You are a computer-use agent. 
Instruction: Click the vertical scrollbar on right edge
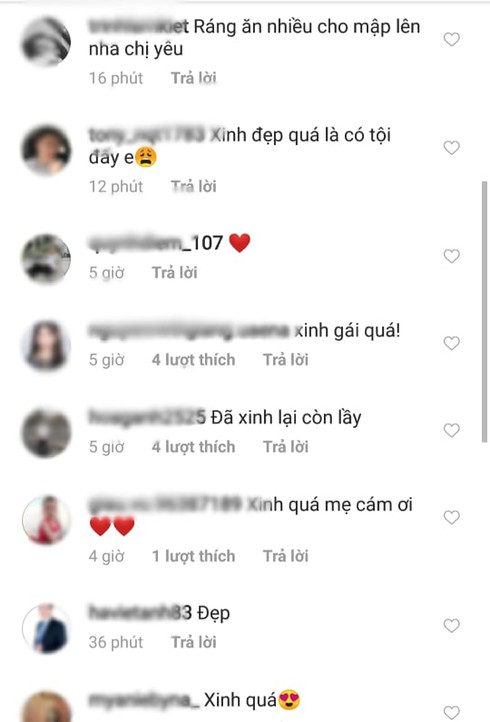point(484,312)
